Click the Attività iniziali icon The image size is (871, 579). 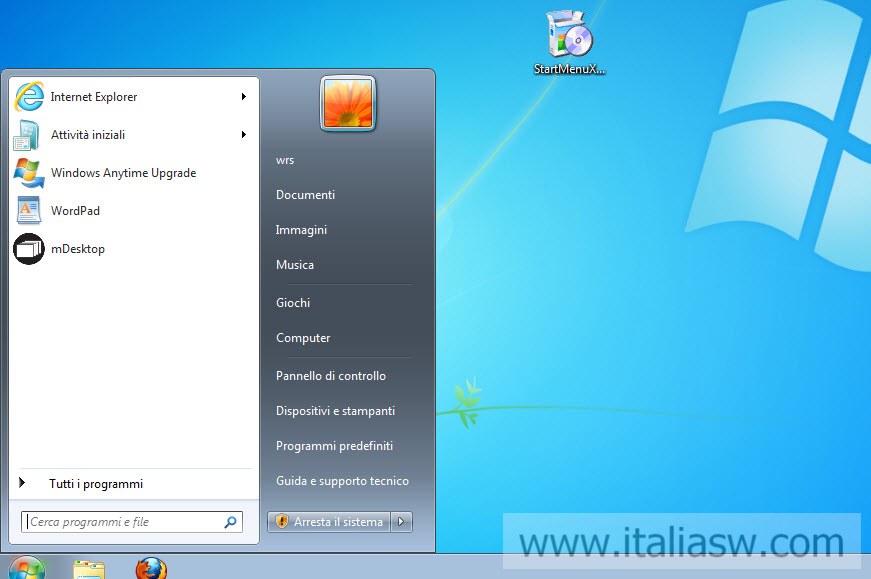[x=27, y=135]
